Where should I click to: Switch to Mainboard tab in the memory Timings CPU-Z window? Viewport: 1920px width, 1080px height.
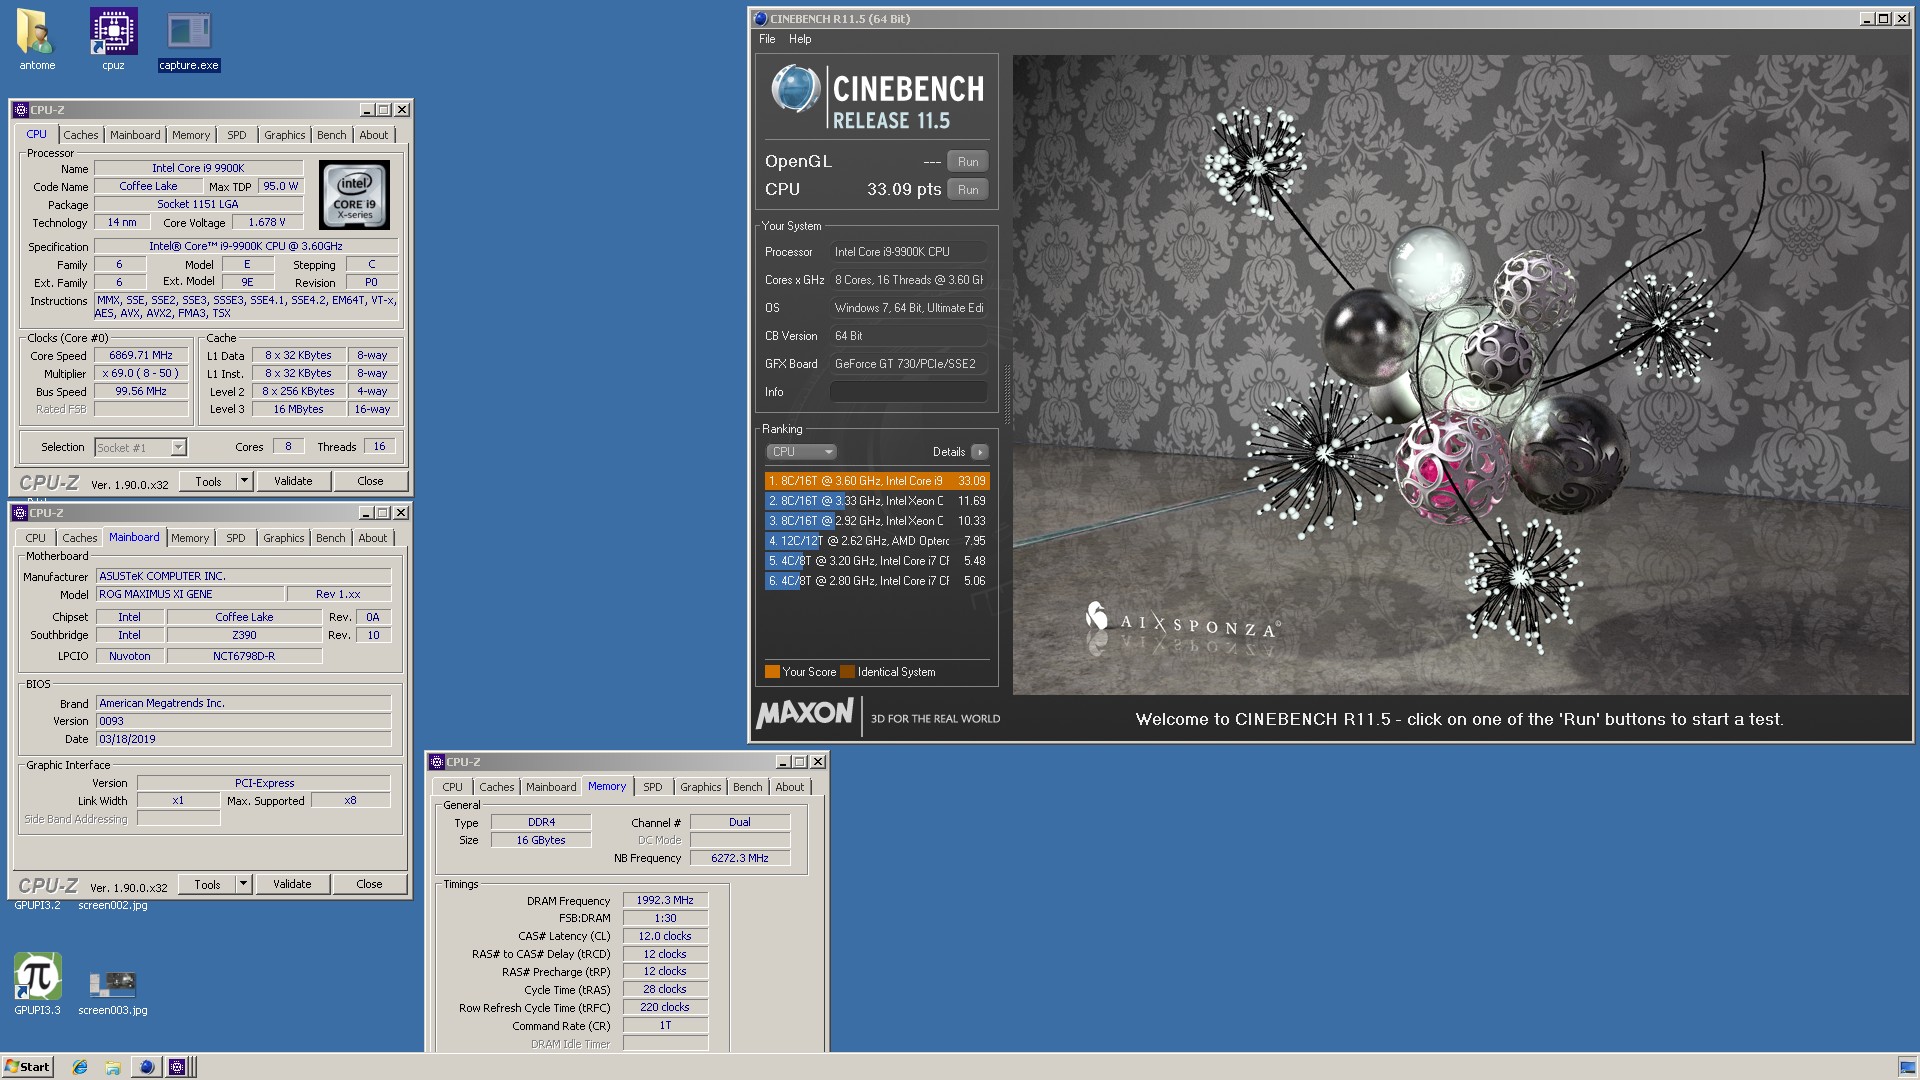click(551, 787)
